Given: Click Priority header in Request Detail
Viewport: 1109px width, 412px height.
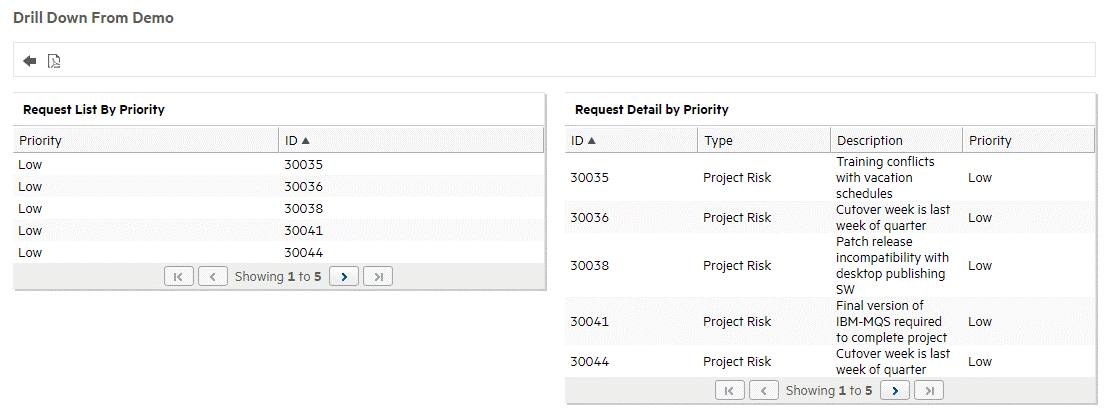Looking at the screenshot, I should (x=990, y=141).
